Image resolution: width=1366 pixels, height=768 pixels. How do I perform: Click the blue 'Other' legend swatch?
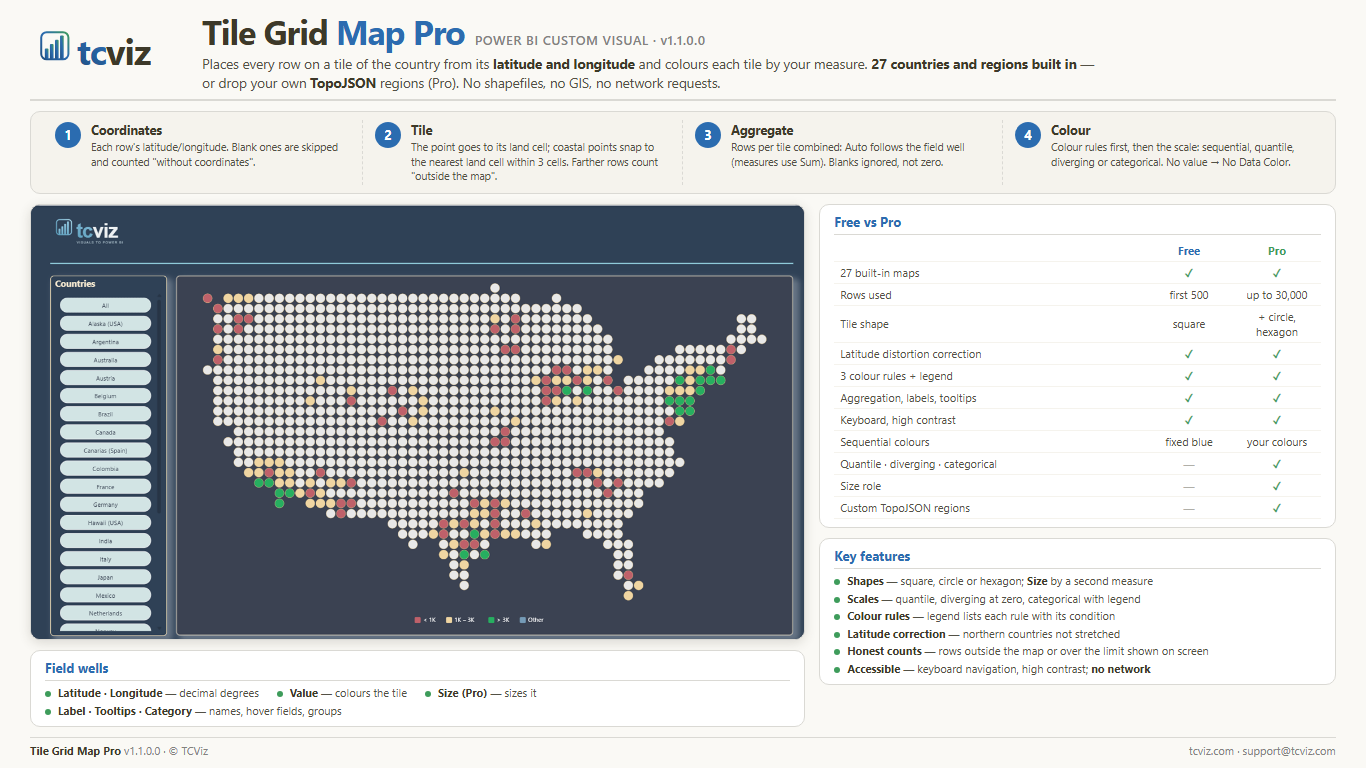click(x=523, y=620)
